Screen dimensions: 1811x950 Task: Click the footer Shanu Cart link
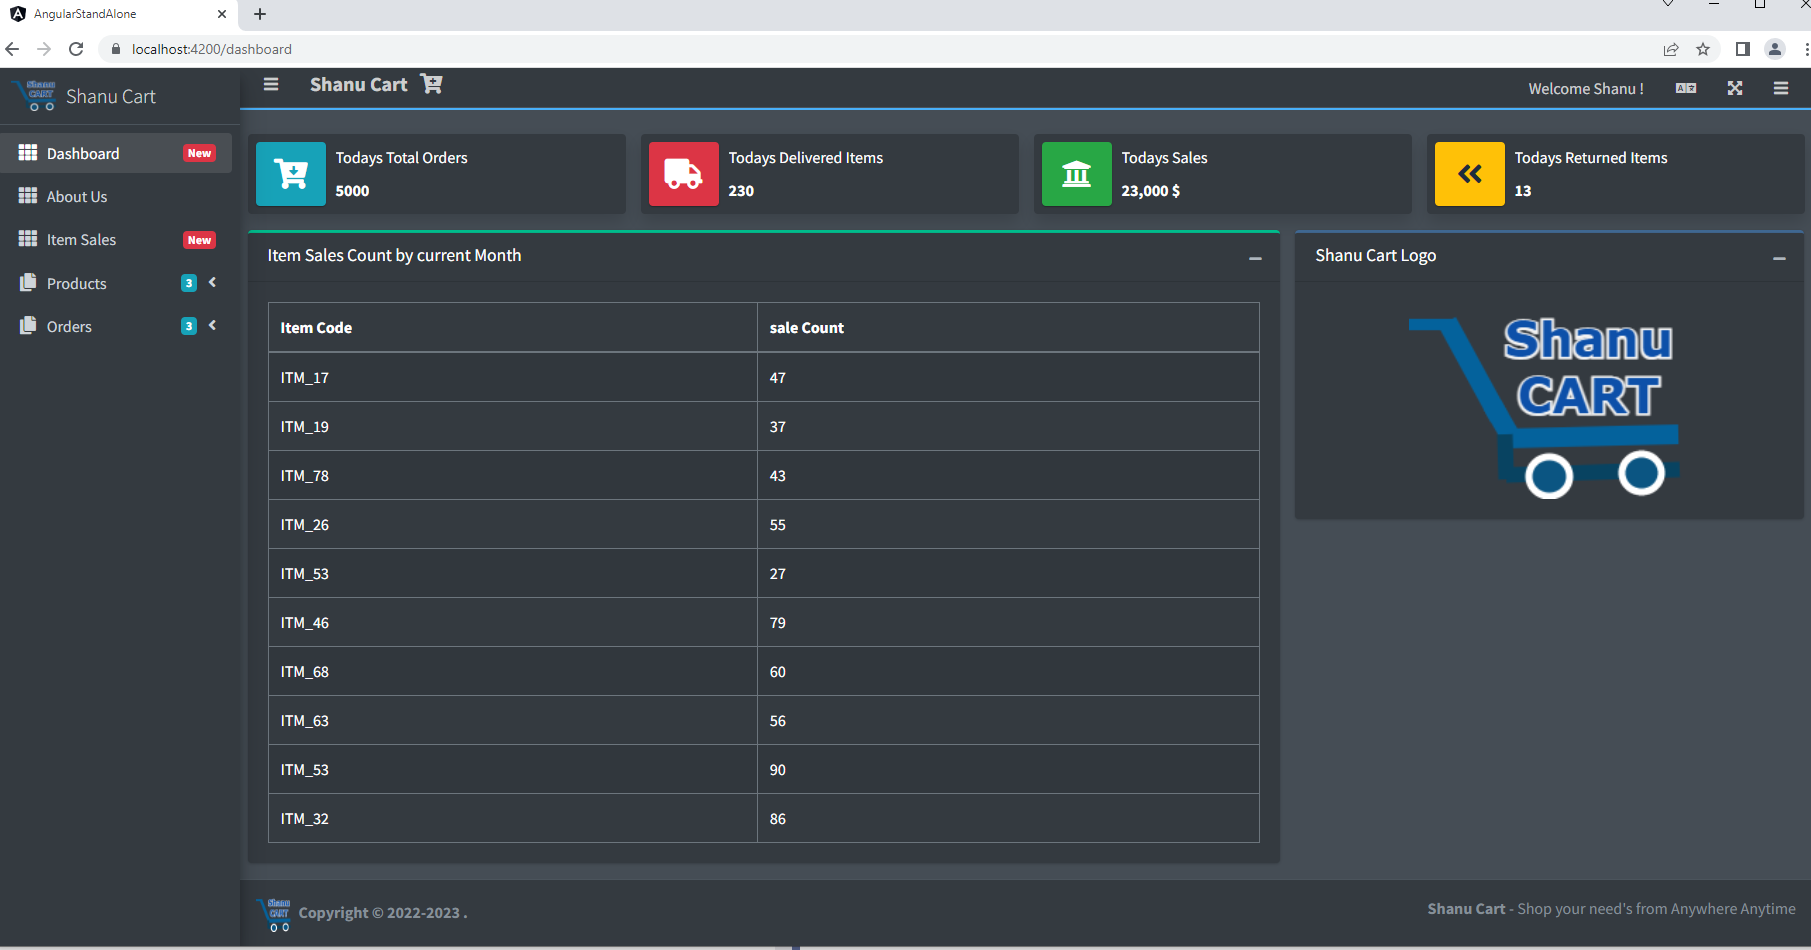pyautogui.click(x=1466, y=909)
